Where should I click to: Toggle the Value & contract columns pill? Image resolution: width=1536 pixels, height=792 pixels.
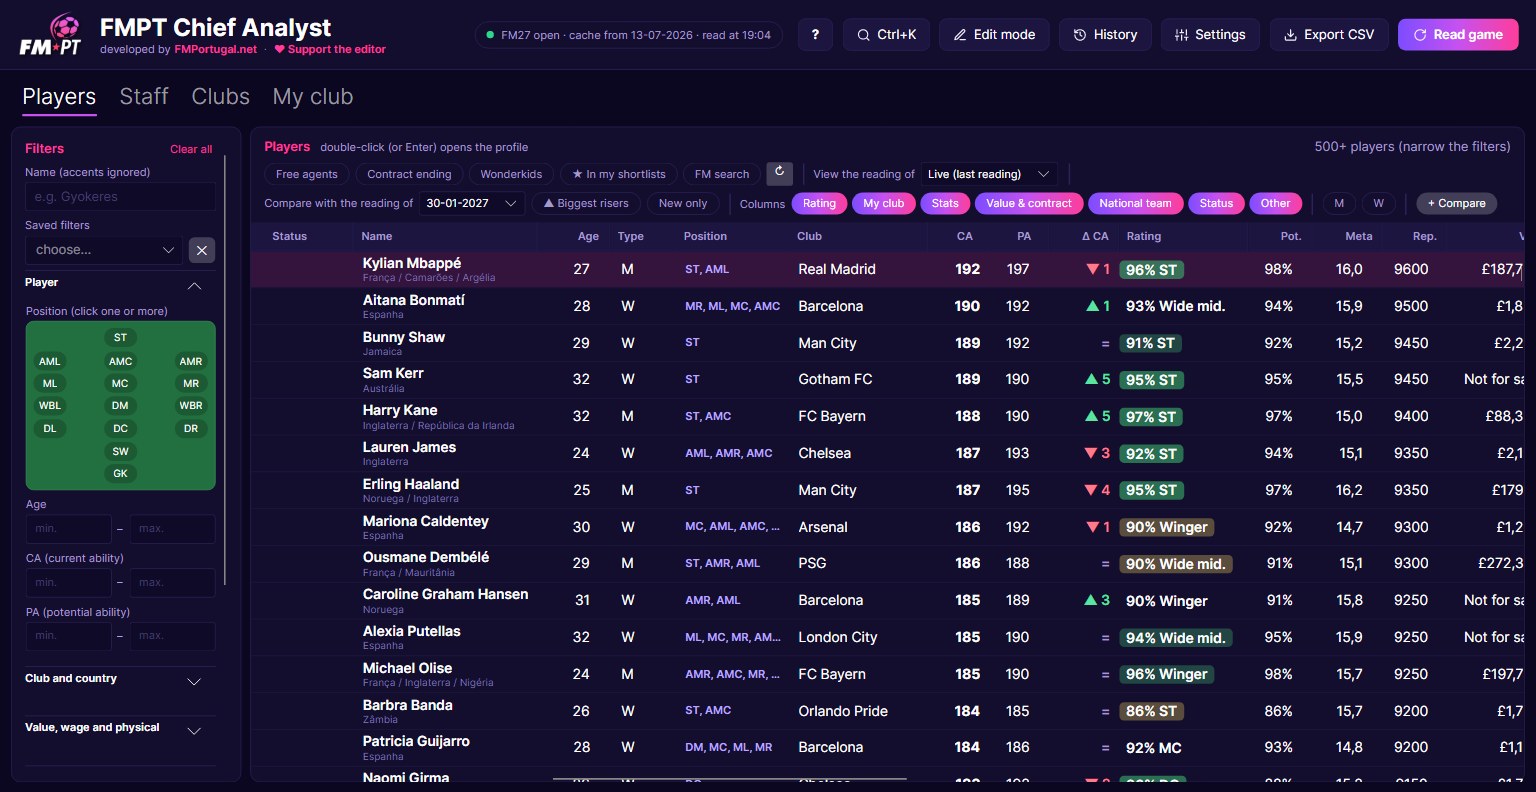point(1028,203)
